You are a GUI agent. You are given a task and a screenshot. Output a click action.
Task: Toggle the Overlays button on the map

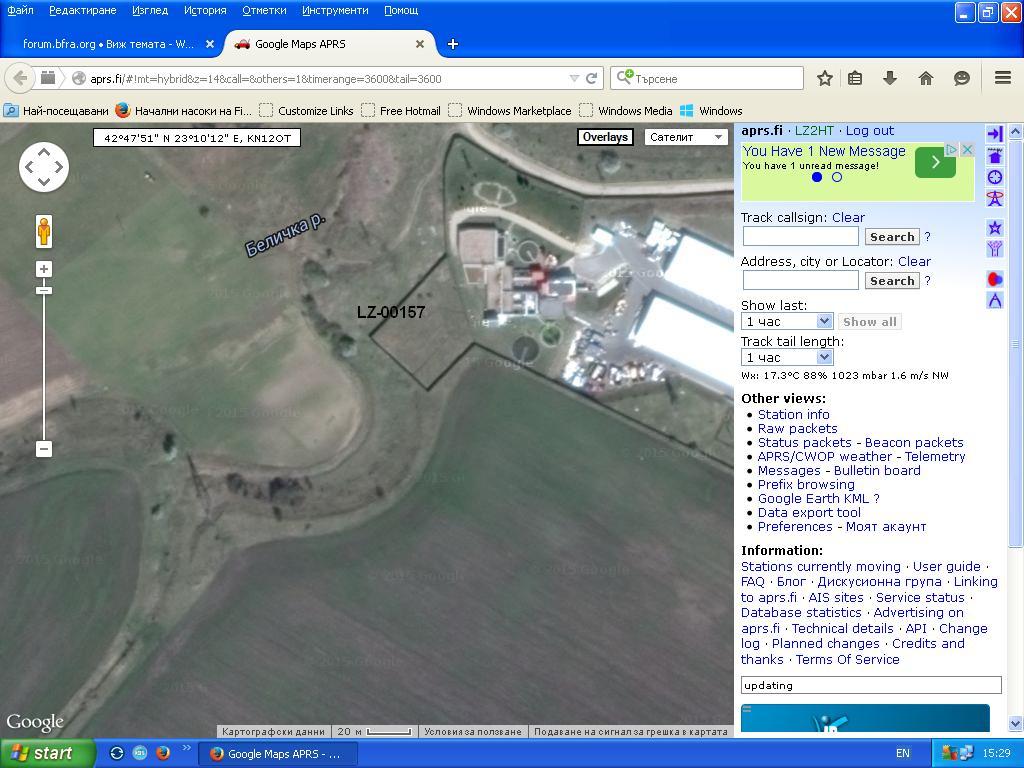pyautogui.click(x=605, y=137)
